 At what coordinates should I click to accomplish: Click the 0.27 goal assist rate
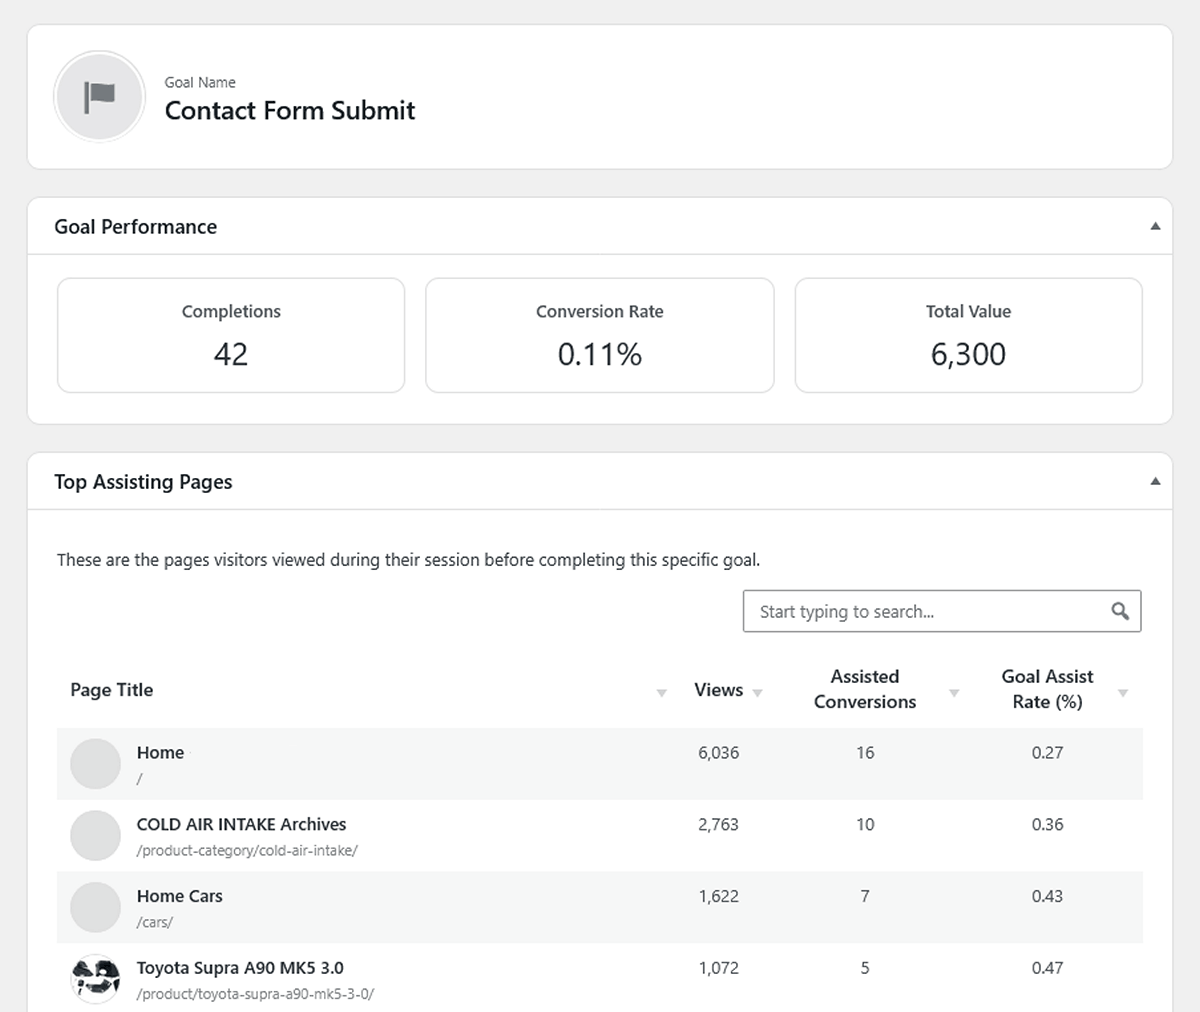1047,753
